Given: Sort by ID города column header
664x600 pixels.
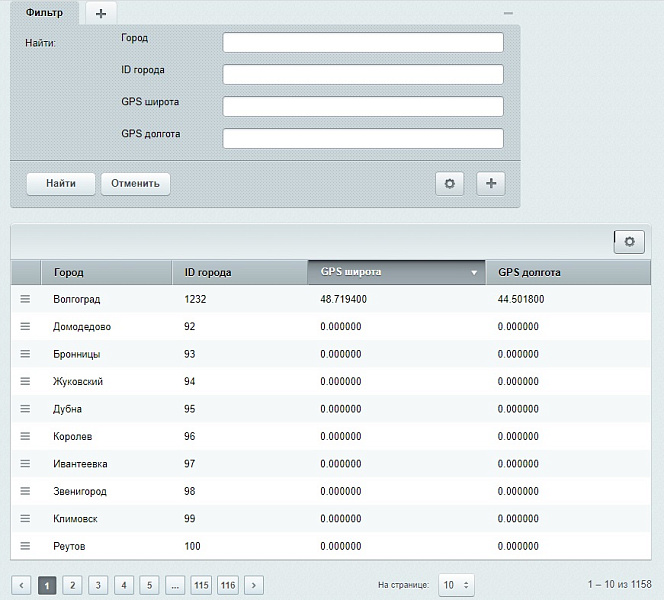Looking at the screenshot, I should coord(240,272).
